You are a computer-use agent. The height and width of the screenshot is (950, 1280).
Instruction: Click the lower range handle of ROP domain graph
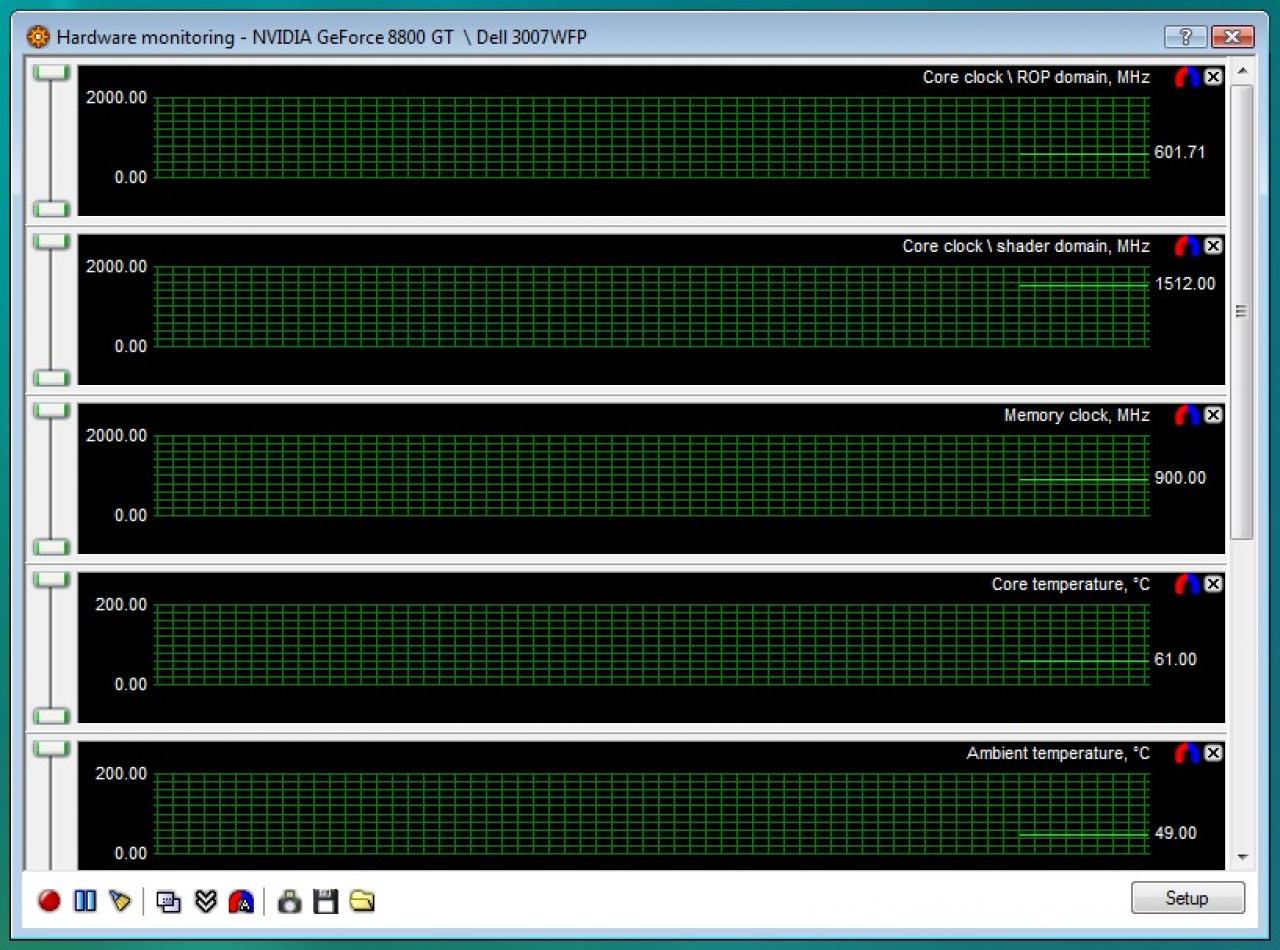coord(51,209)
